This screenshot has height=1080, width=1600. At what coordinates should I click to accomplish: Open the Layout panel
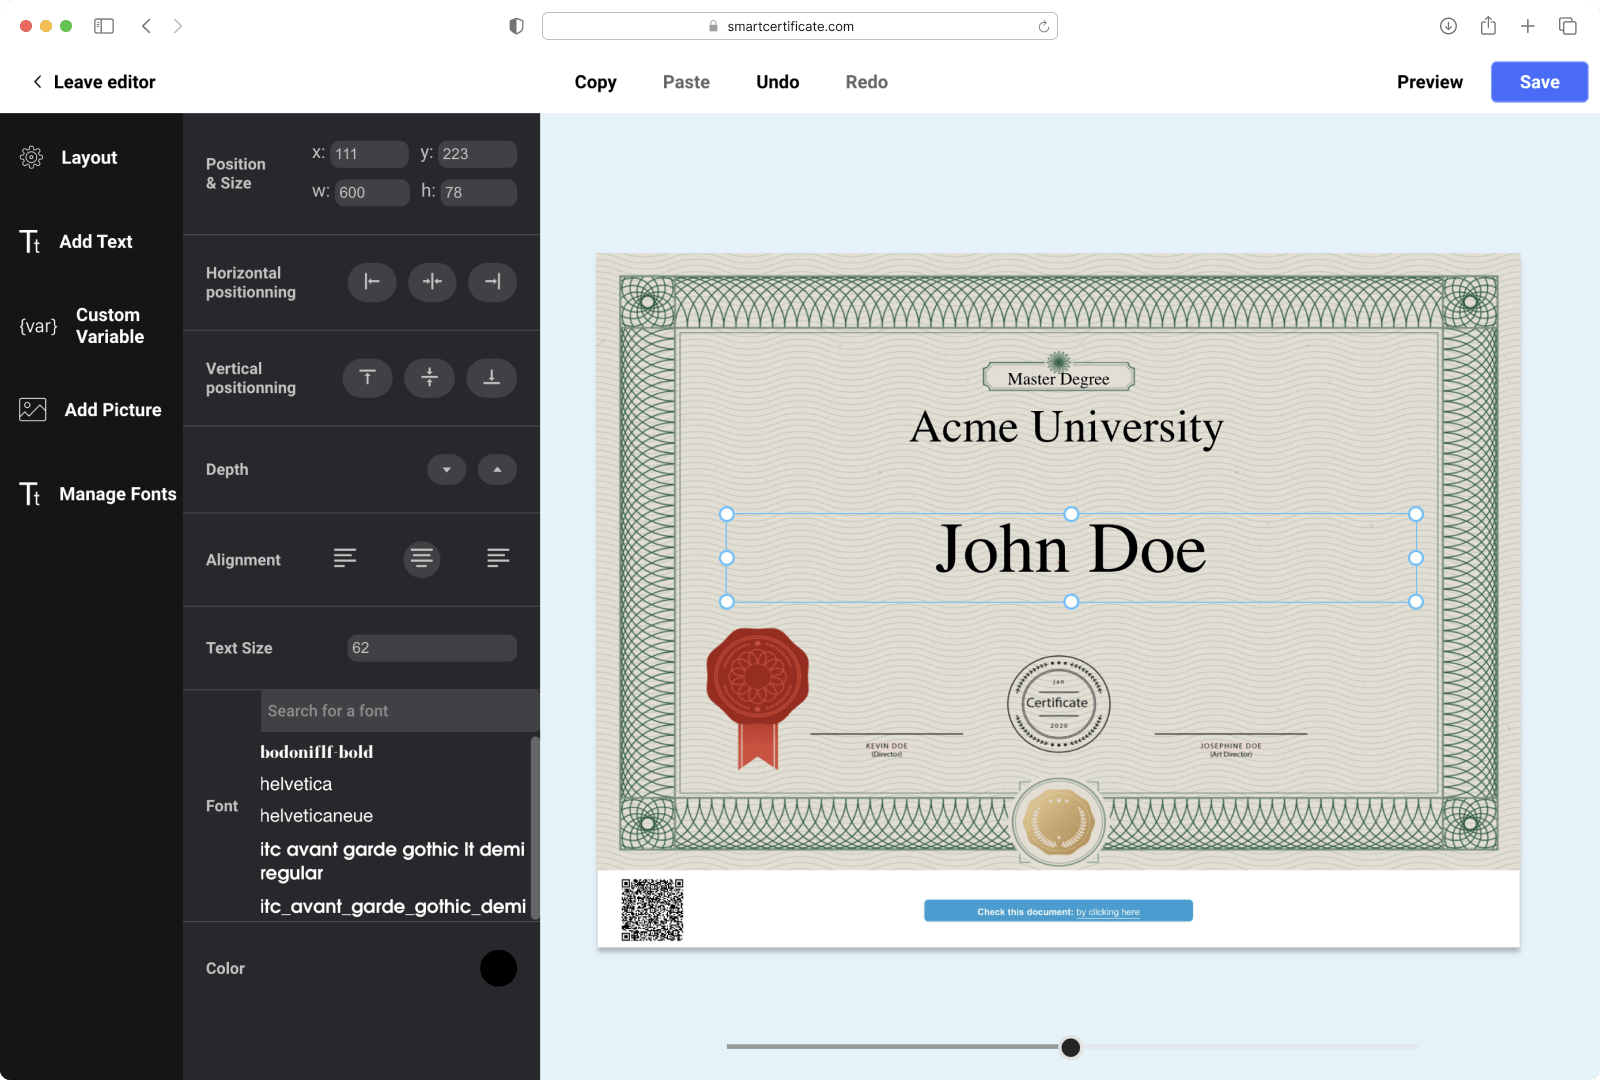[x=88, y=157]
